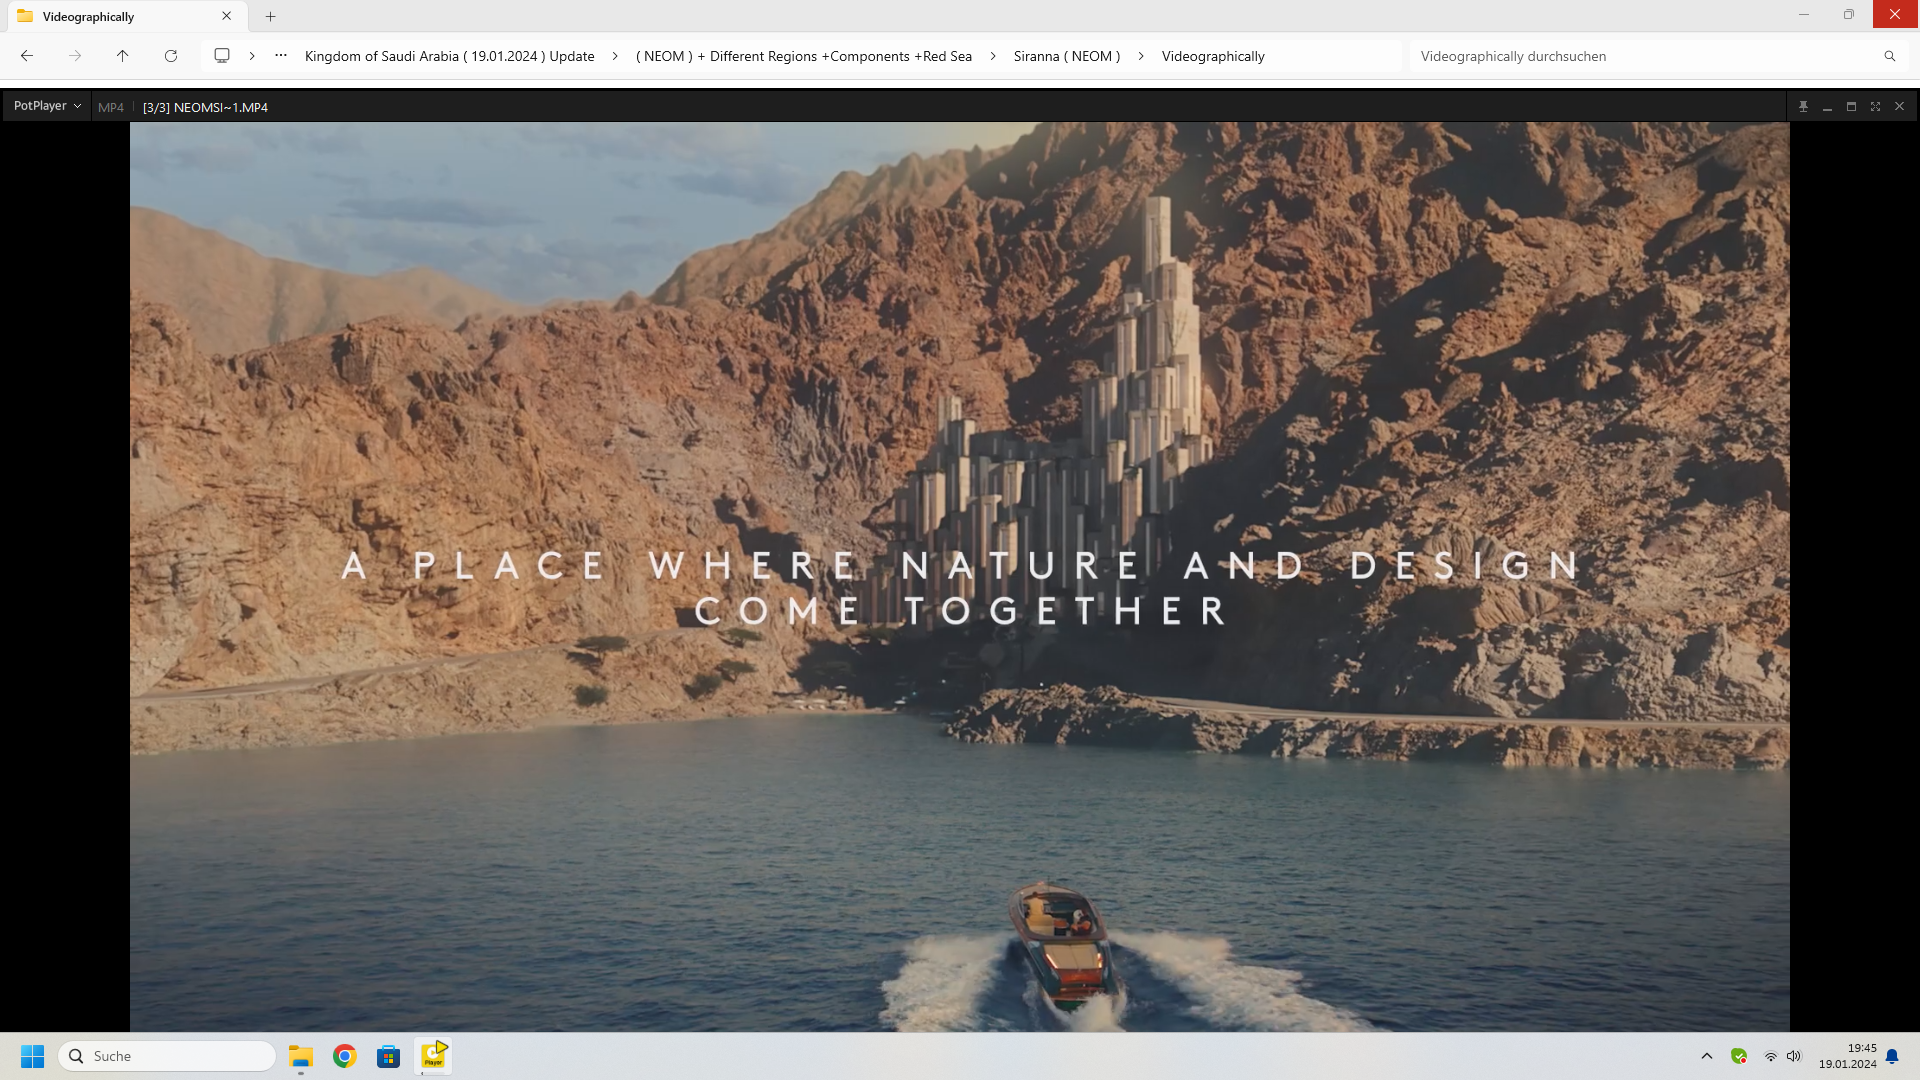
Task: Open the clock and date 19.01.2024
Action: coord(1848,1056)
